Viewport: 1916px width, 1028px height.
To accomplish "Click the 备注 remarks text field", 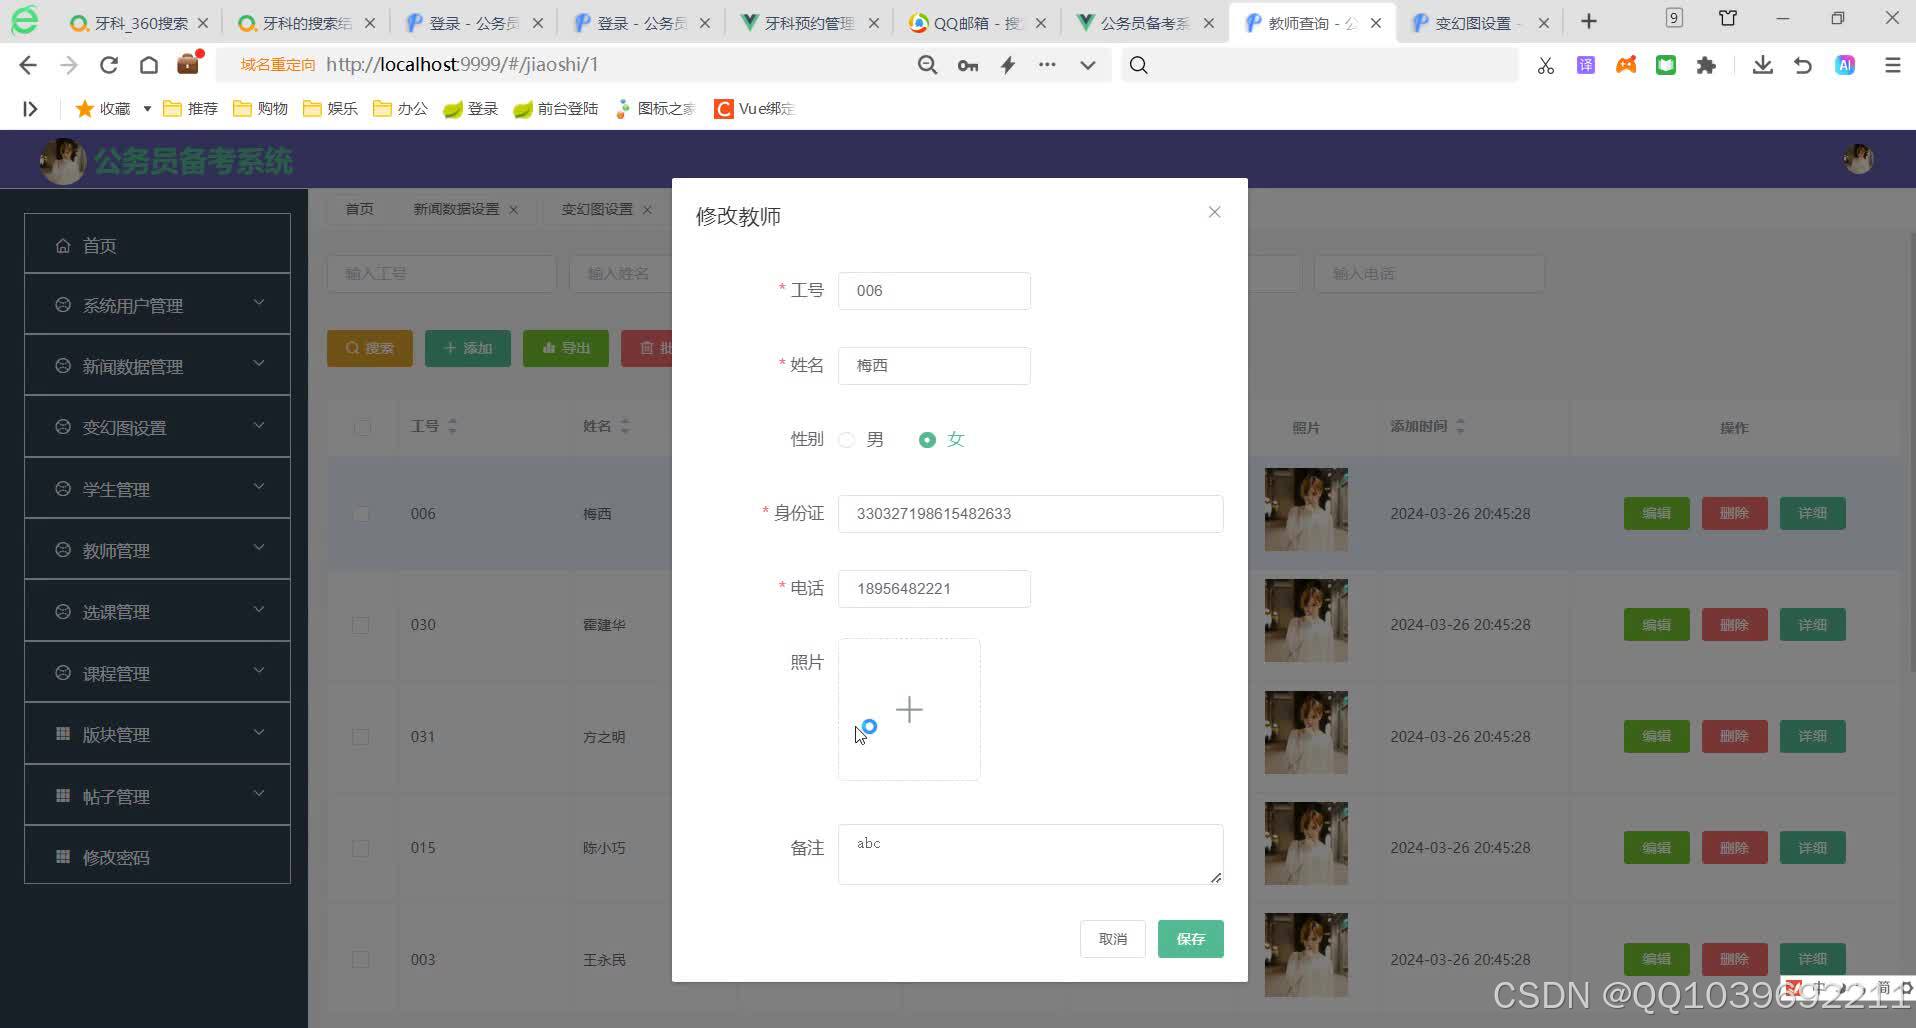I will point(1029,854).
